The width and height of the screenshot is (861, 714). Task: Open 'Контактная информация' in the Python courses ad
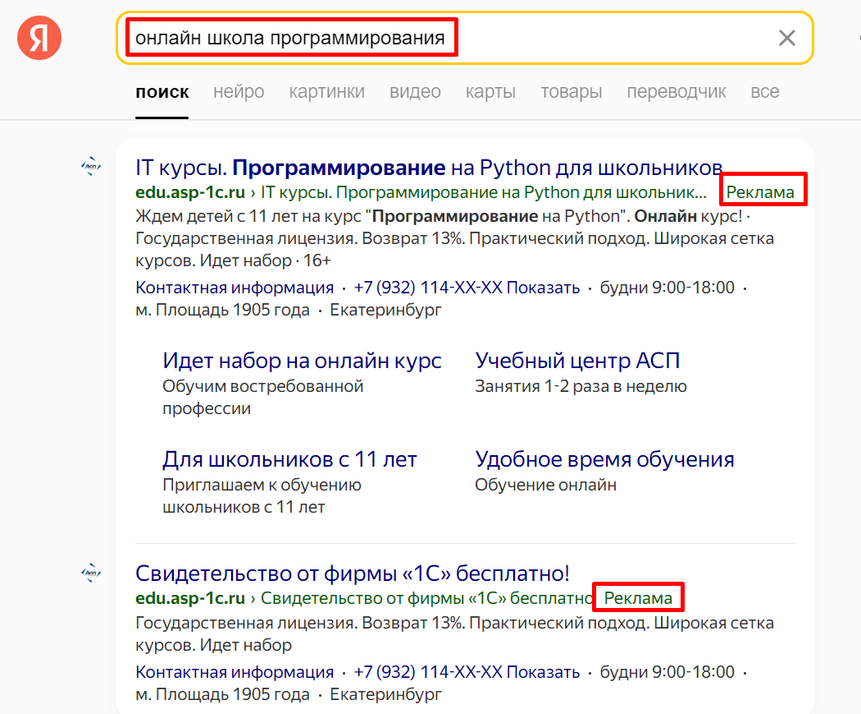234,287
